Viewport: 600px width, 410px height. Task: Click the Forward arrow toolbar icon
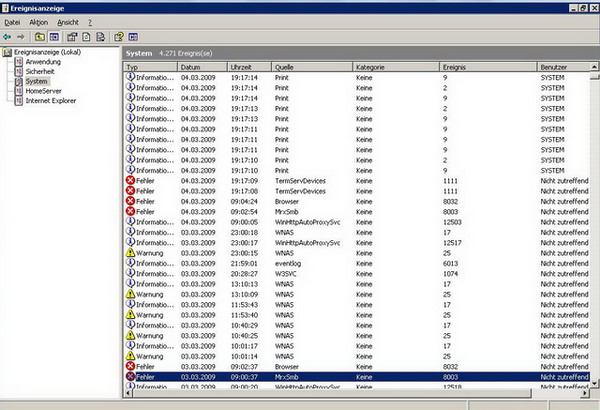pos(22,35)
